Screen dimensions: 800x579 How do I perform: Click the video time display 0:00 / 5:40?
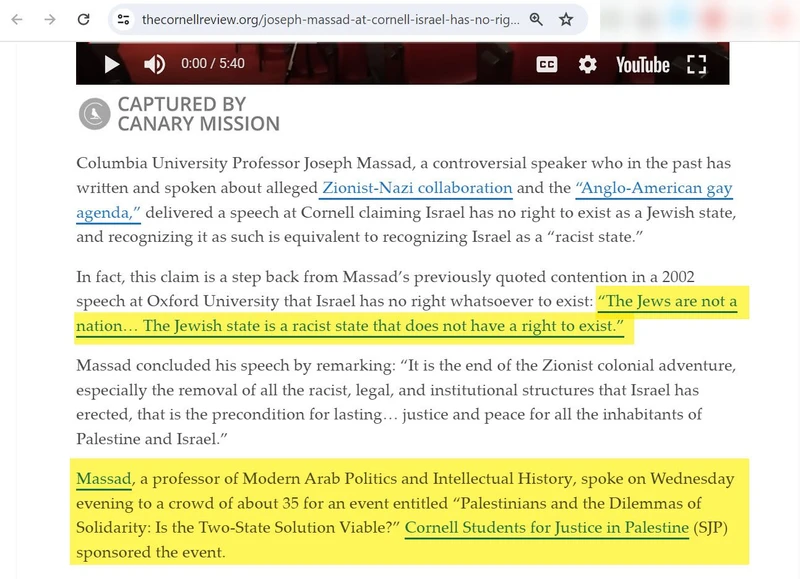pos(214,65)
